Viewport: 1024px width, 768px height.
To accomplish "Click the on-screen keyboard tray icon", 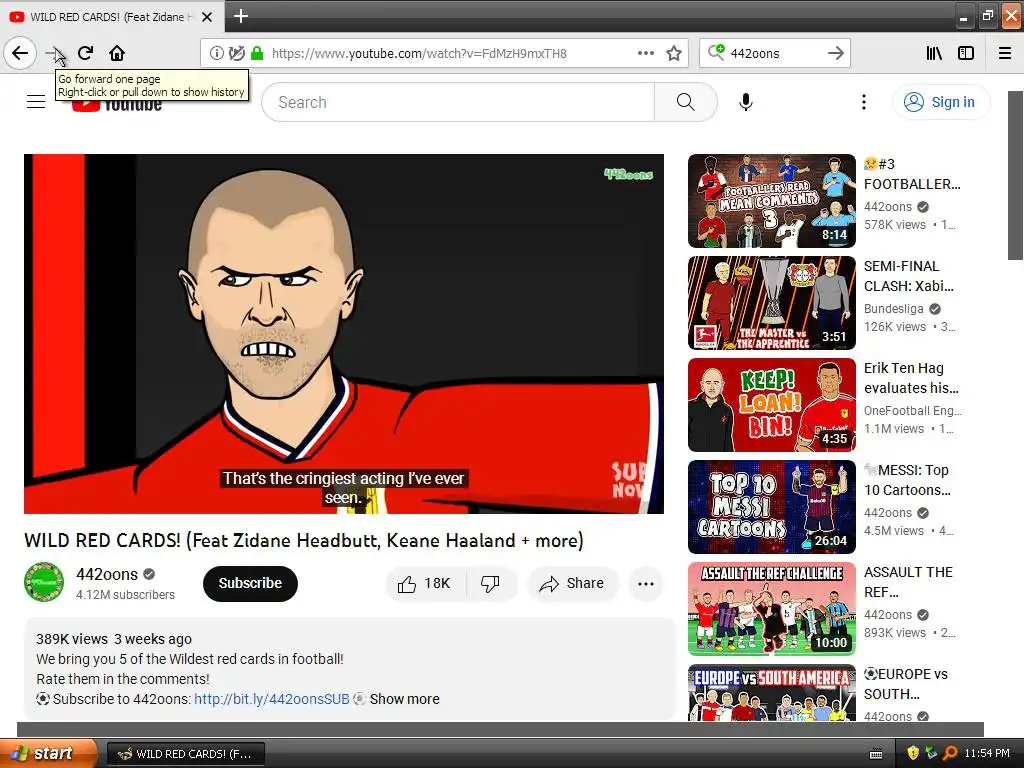I will pos(876,754).
